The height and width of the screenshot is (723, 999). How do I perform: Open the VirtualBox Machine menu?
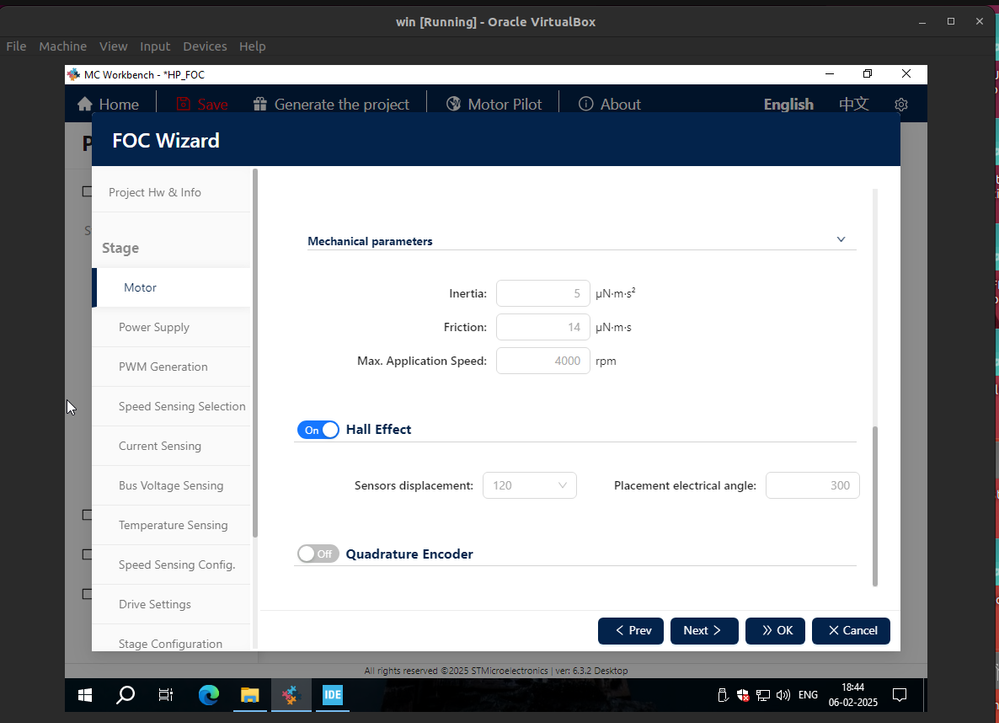pos(62,47)
